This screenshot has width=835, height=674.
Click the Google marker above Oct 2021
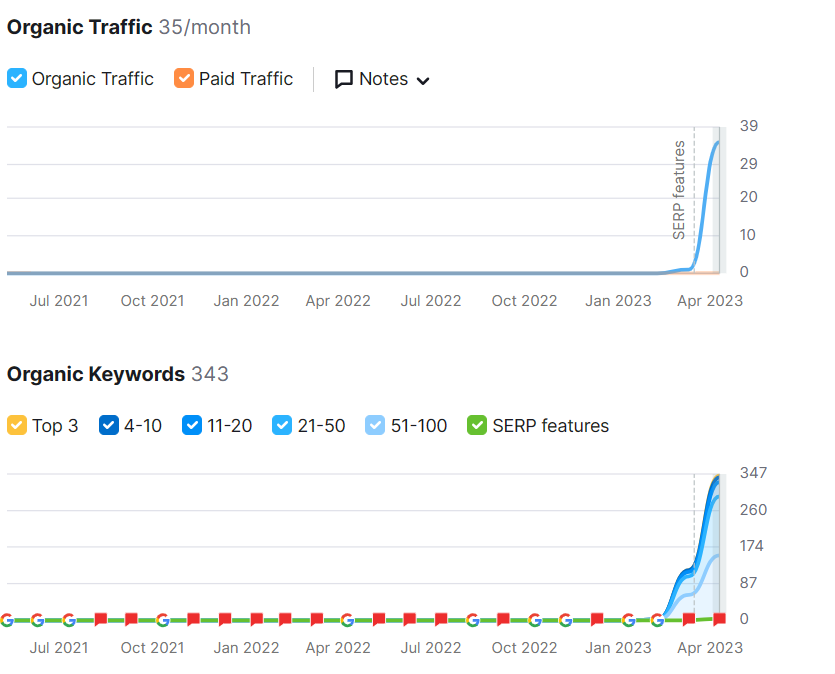pos(162,620)
